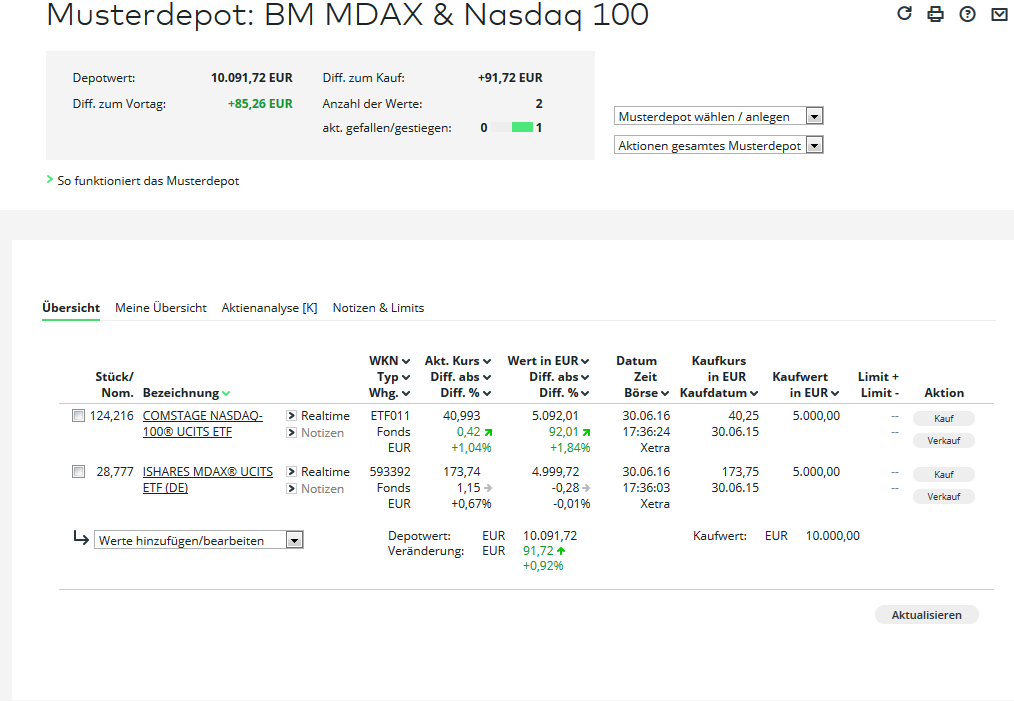Click the gefallen/gestiegen green progress bar
This screenshot has height=701, width=1014.
(x=522, y=127)
